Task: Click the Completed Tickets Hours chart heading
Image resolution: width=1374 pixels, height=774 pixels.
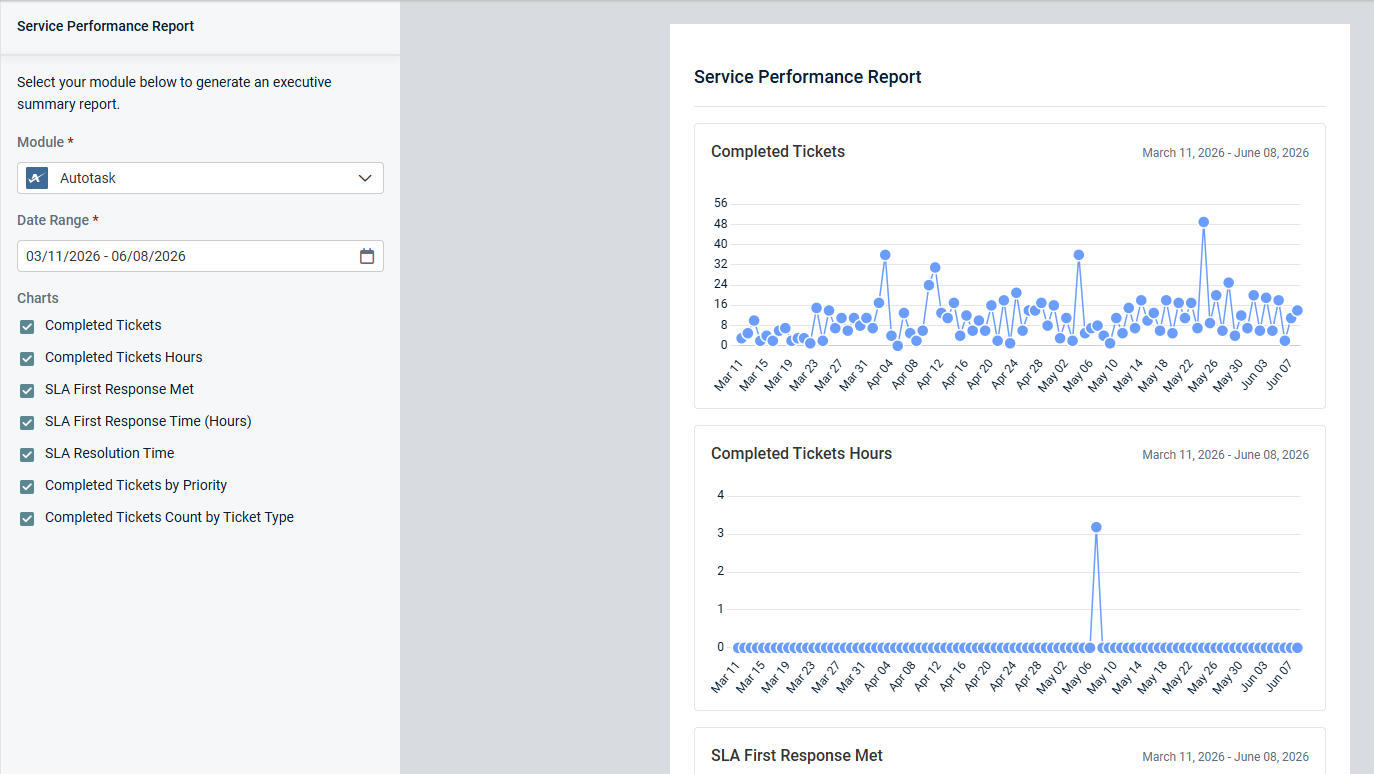Action: [801, 454]
